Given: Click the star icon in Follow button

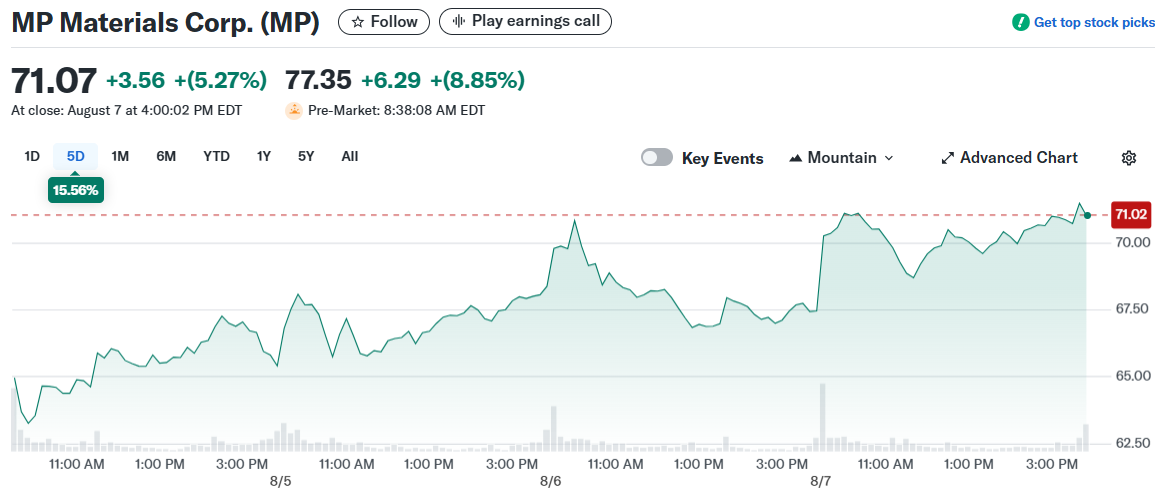Looking at the screenshot, I should [358, 21].
